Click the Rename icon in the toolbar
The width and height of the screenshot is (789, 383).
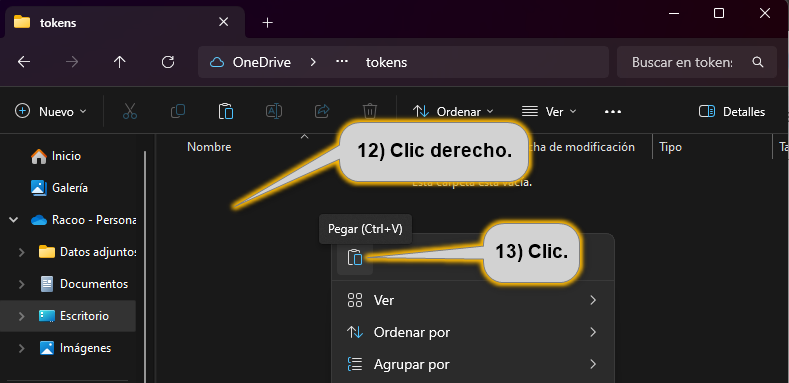coord(274,111)
